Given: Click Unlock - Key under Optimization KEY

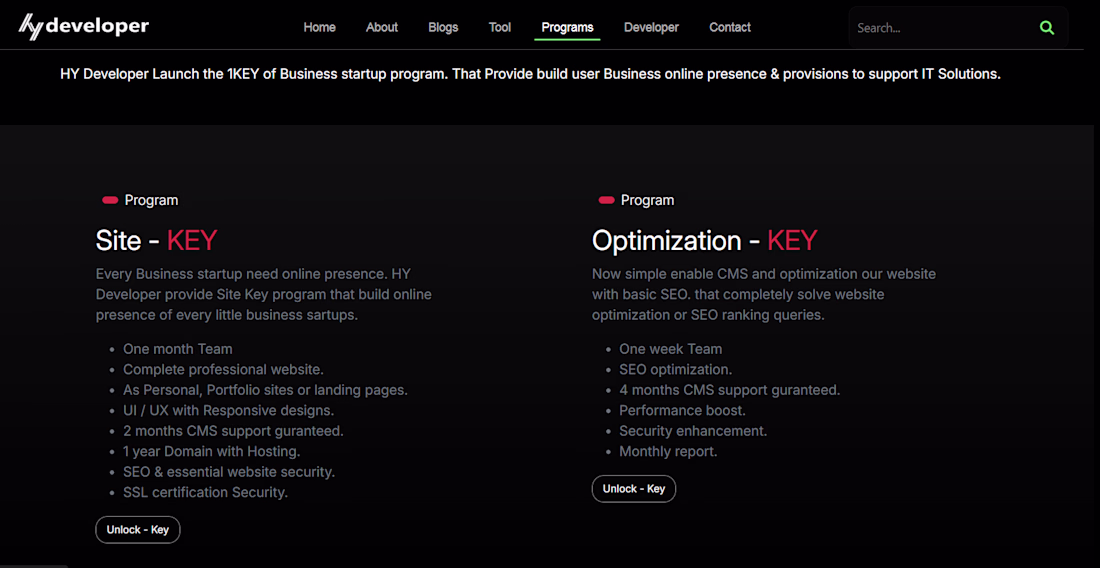Looking at the screenshot, I should tap(633, 489).
